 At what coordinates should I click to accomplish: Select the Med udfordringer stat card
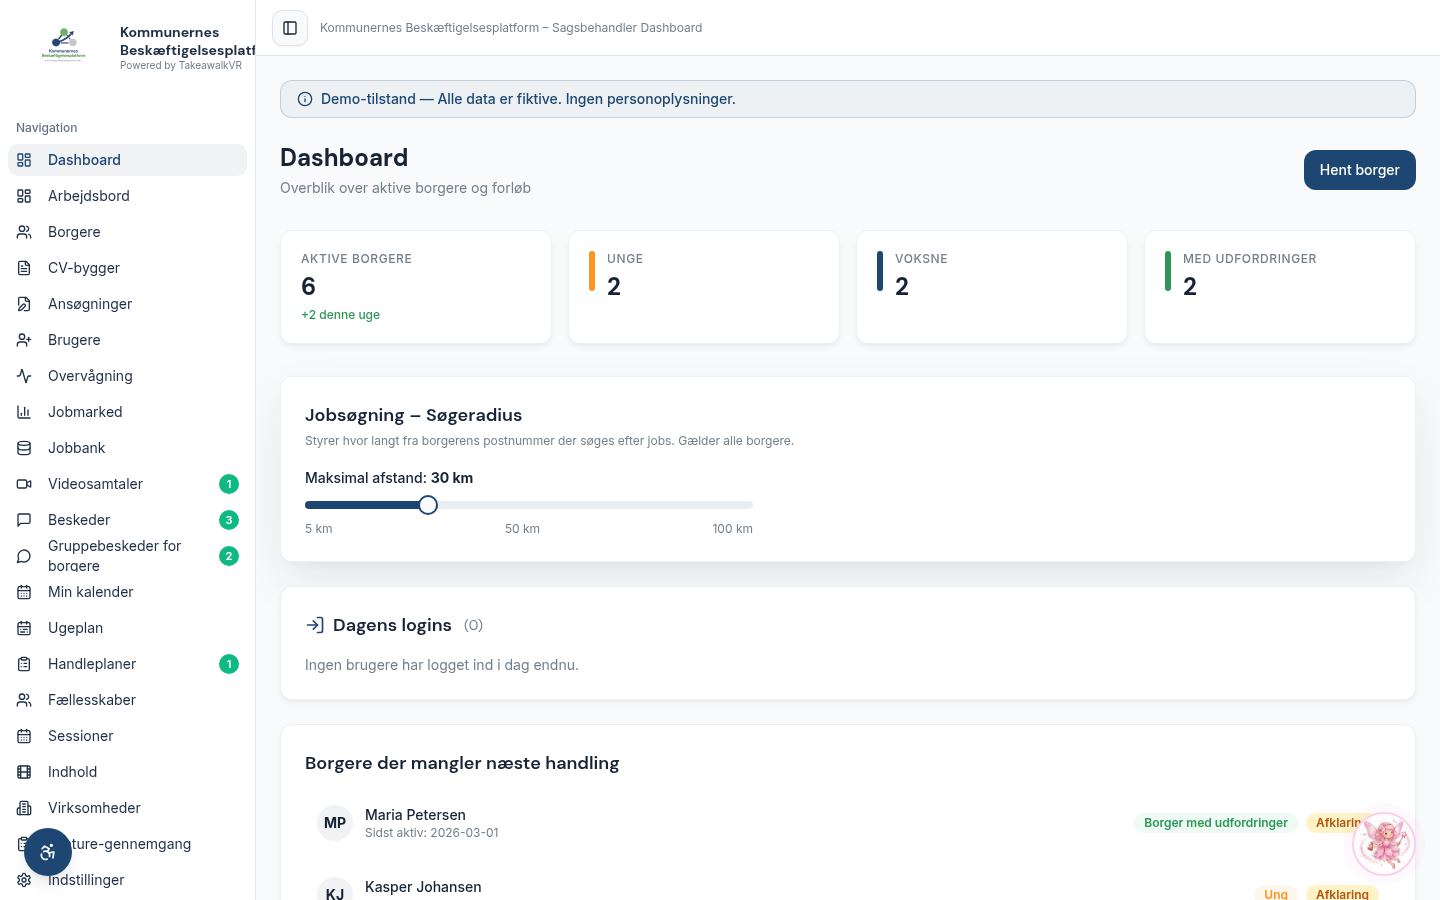(x=1280, y=287)
